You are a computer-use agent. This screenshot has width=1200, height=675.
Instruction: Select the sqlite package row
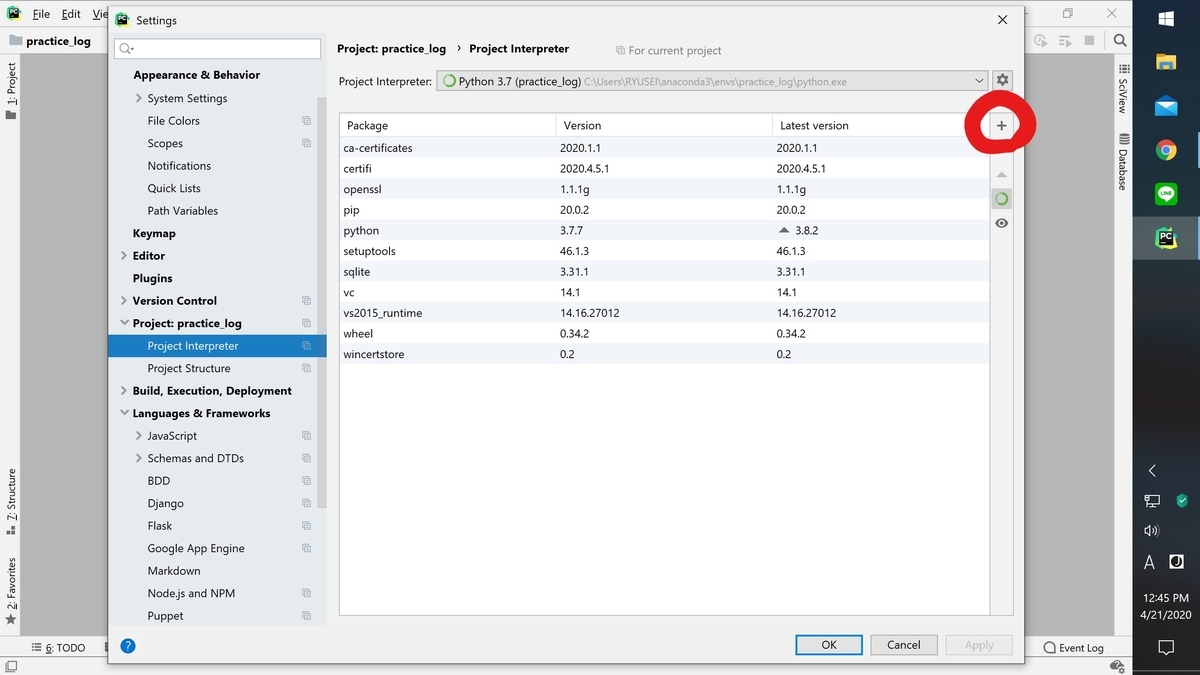pyautogui.click(x=664, y=272)
